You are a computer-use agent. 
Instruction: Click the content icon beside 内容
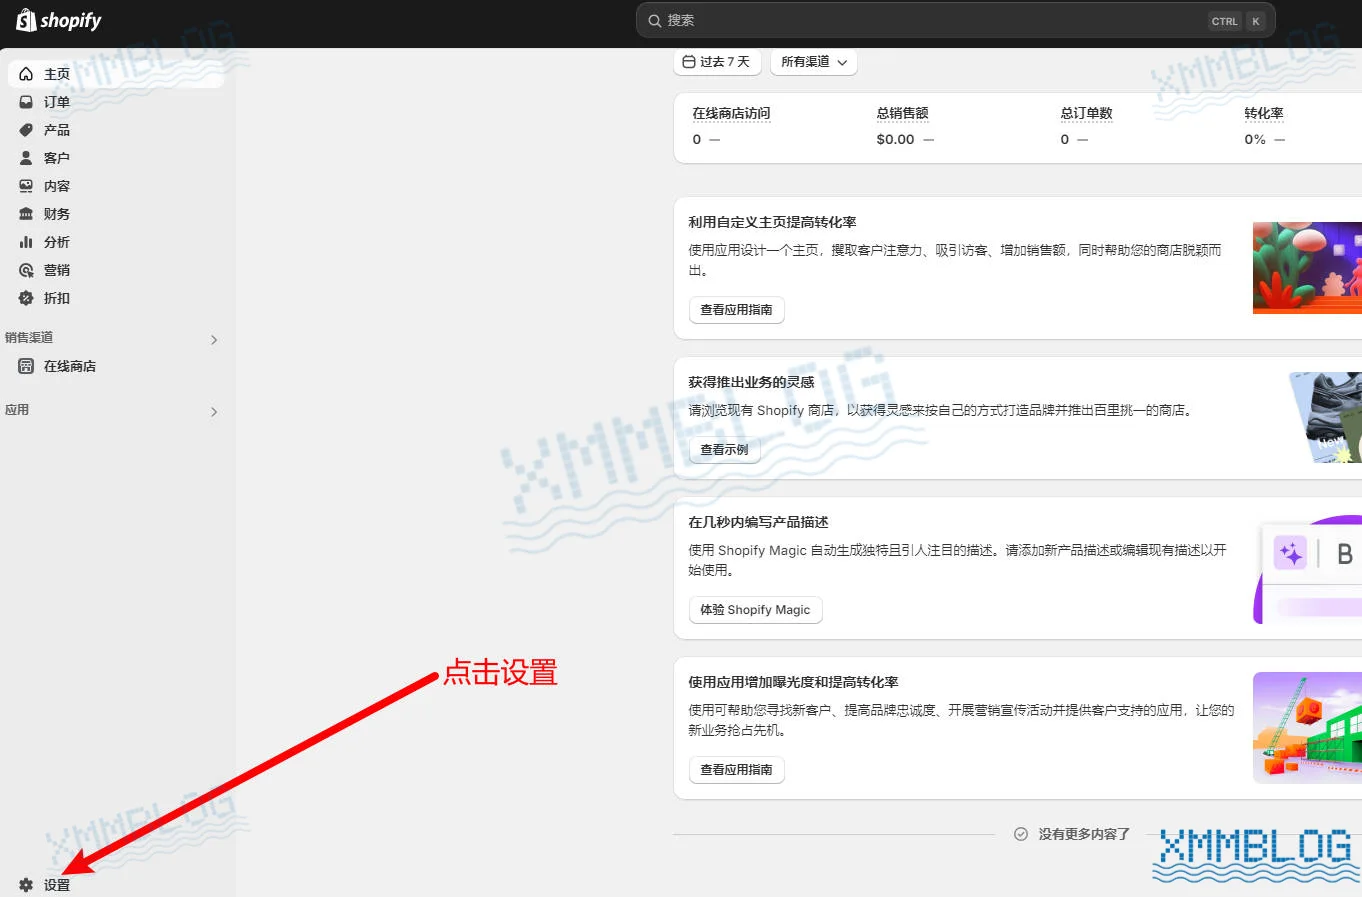(26, 186)
